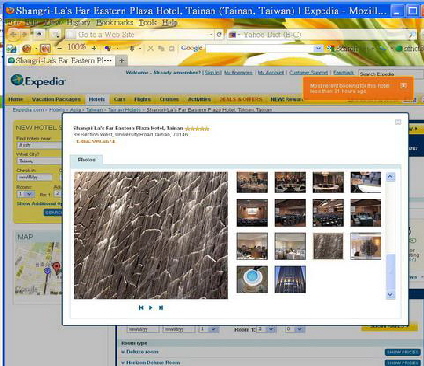Select the hotel exterior night thumbnail
The height and width of the screenshot is (366, 424).
click(290, 279)
